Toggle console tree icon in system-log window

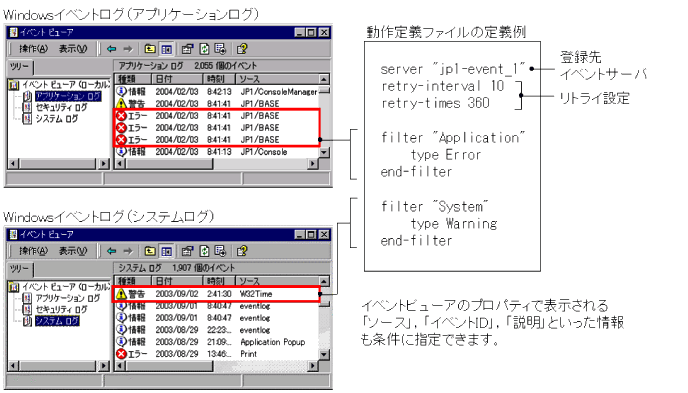[166, 251]
